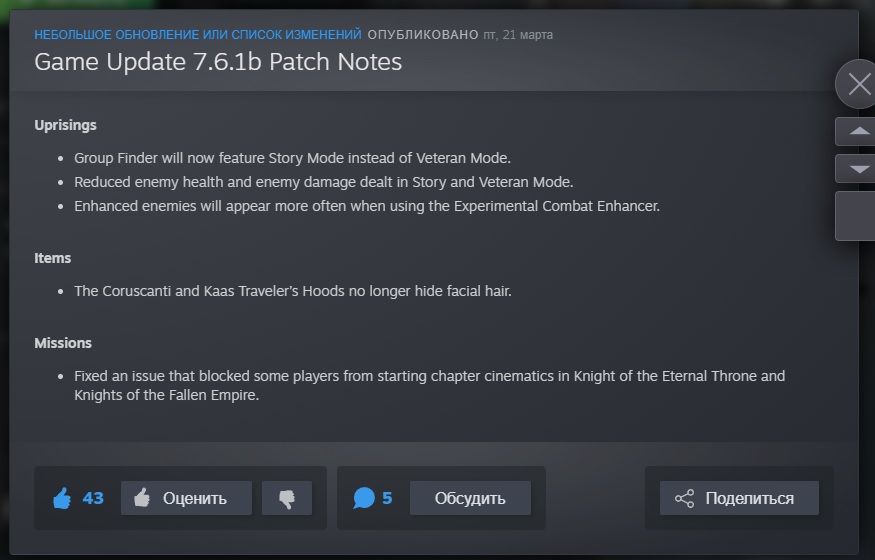This screenshot has width=875, height=560.
Task: Click the posted date пт, 21 марта
Action: coord(518,35)
